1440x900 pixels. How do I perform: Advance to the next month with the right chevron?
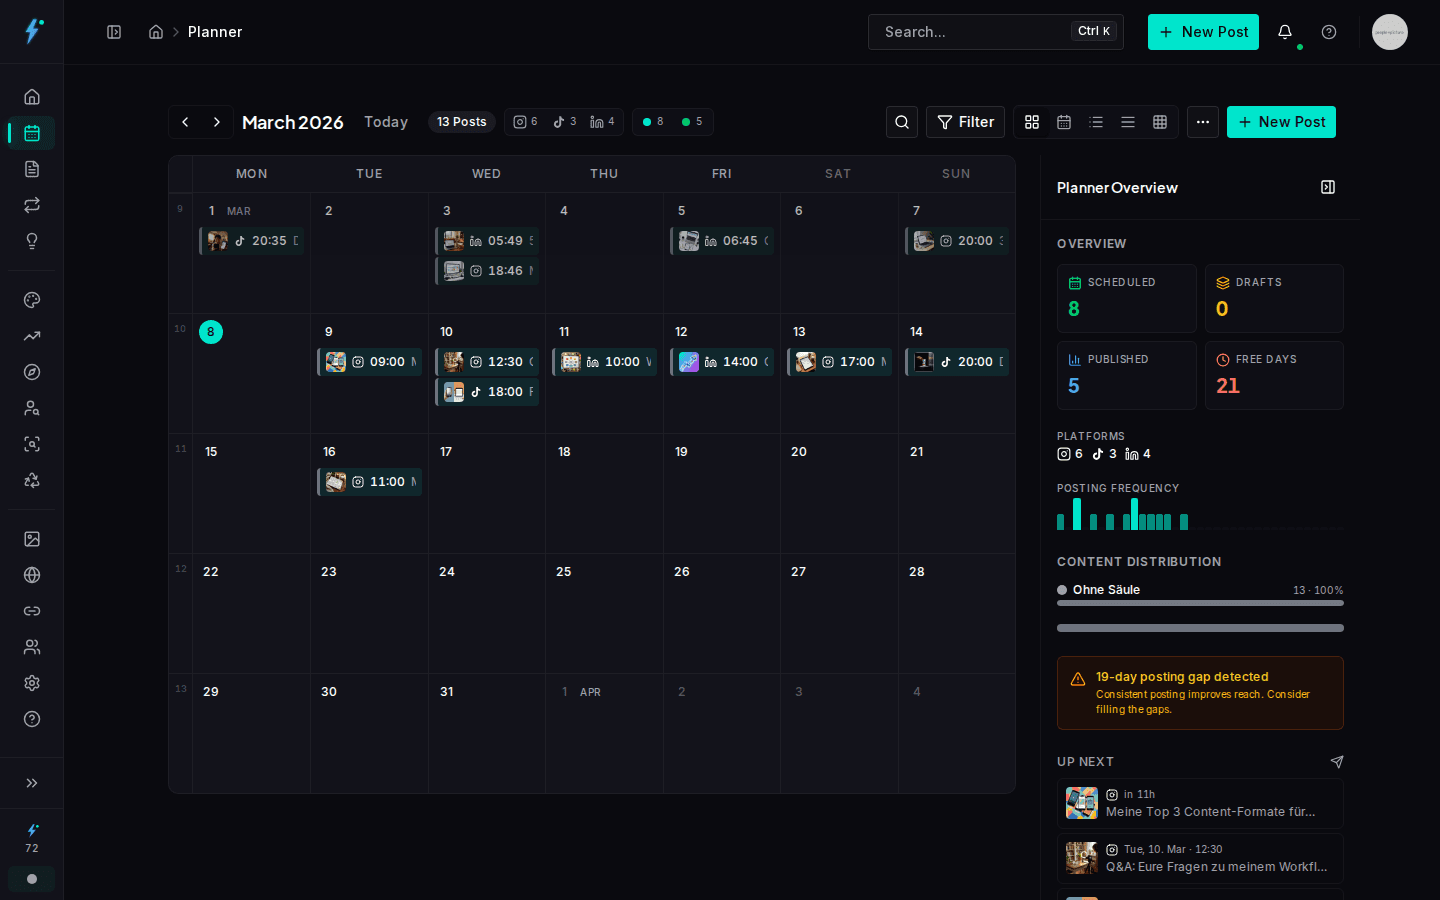tap(217, 122)
